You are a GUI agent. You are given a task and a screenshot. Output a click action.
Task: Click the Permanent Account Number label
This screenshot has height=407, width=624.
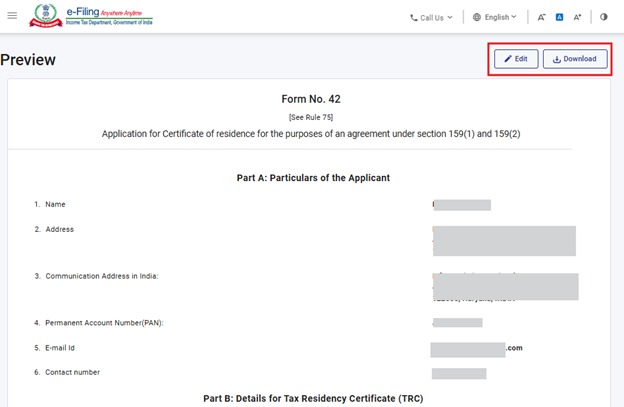104,323
